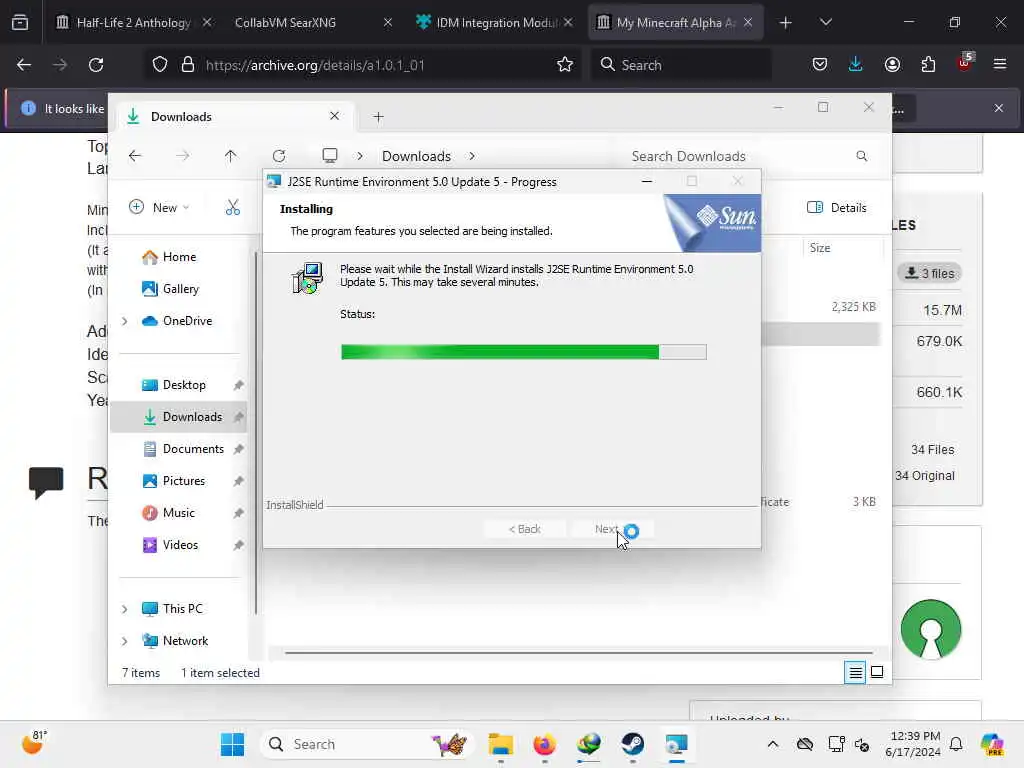The height and width of the screenshot is (768, 1024).
Task: Select the Downloads Explorer tab
Action: click(234, 117)
